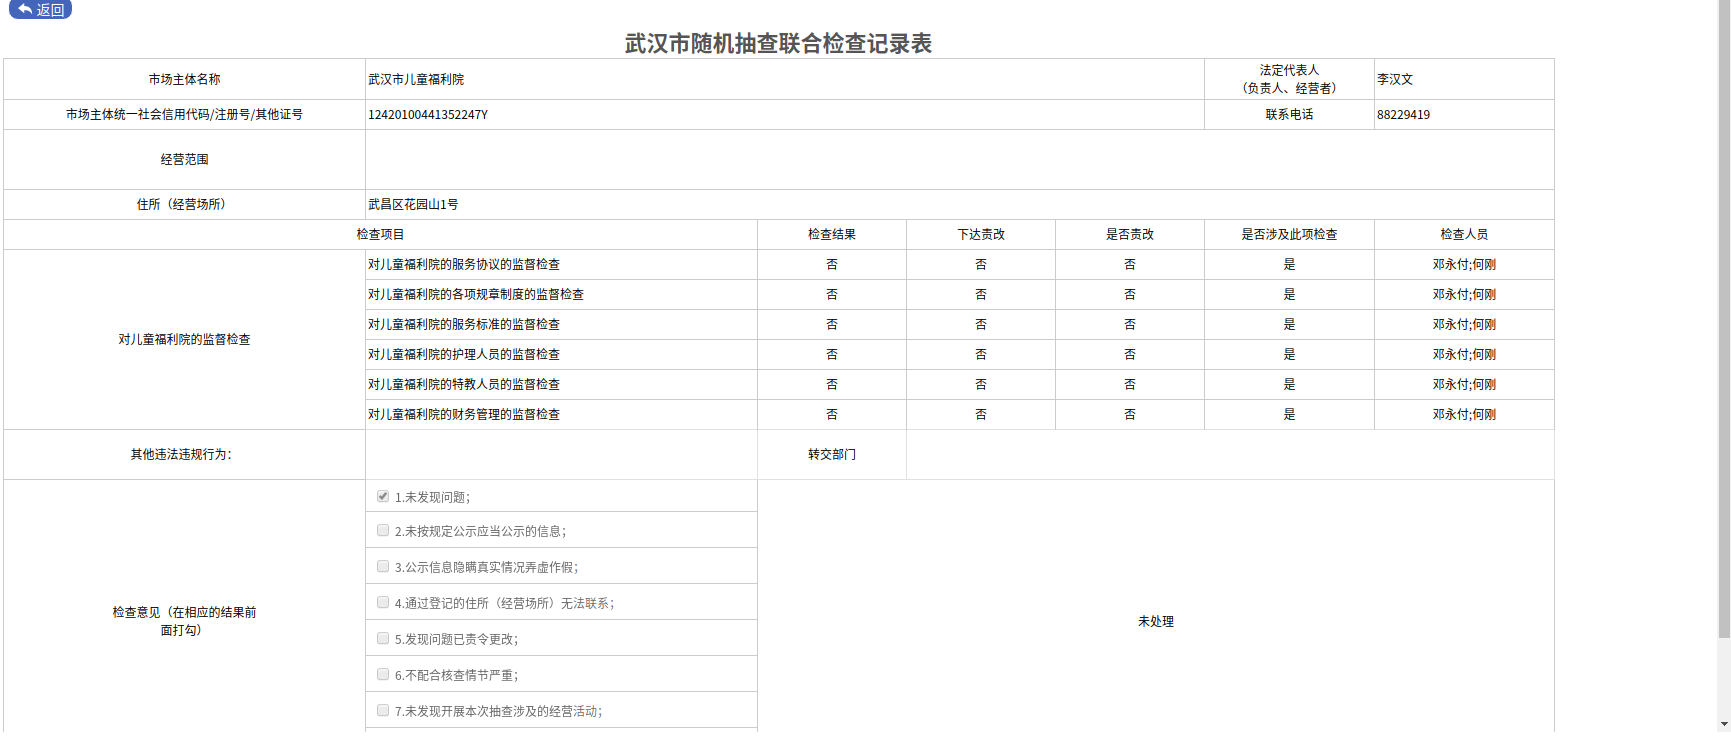Tick the 4.通过登记的住所无法联系 checkbox
Viewport: 1731px width, 740px height.
(383, 602)
